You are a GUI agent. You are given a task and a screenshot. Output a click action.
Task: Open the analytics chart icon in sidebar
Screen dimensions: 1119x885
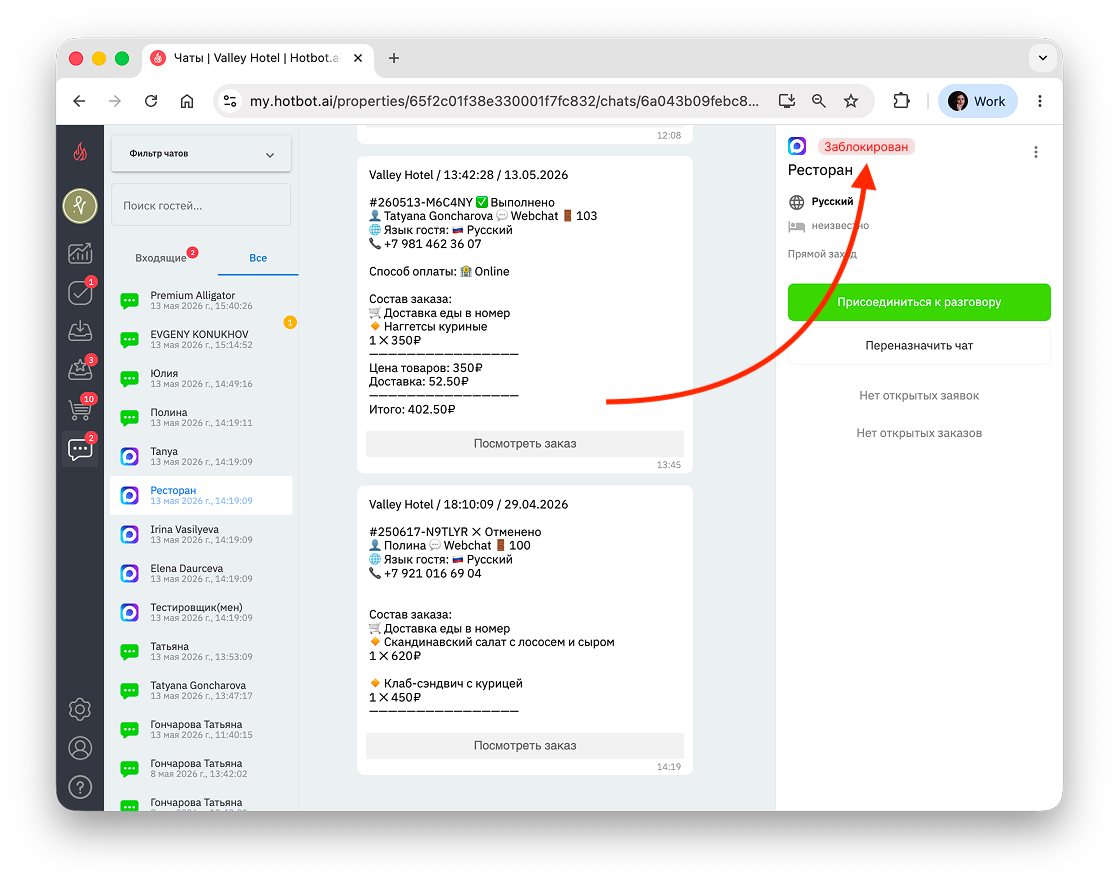point(80,253)
